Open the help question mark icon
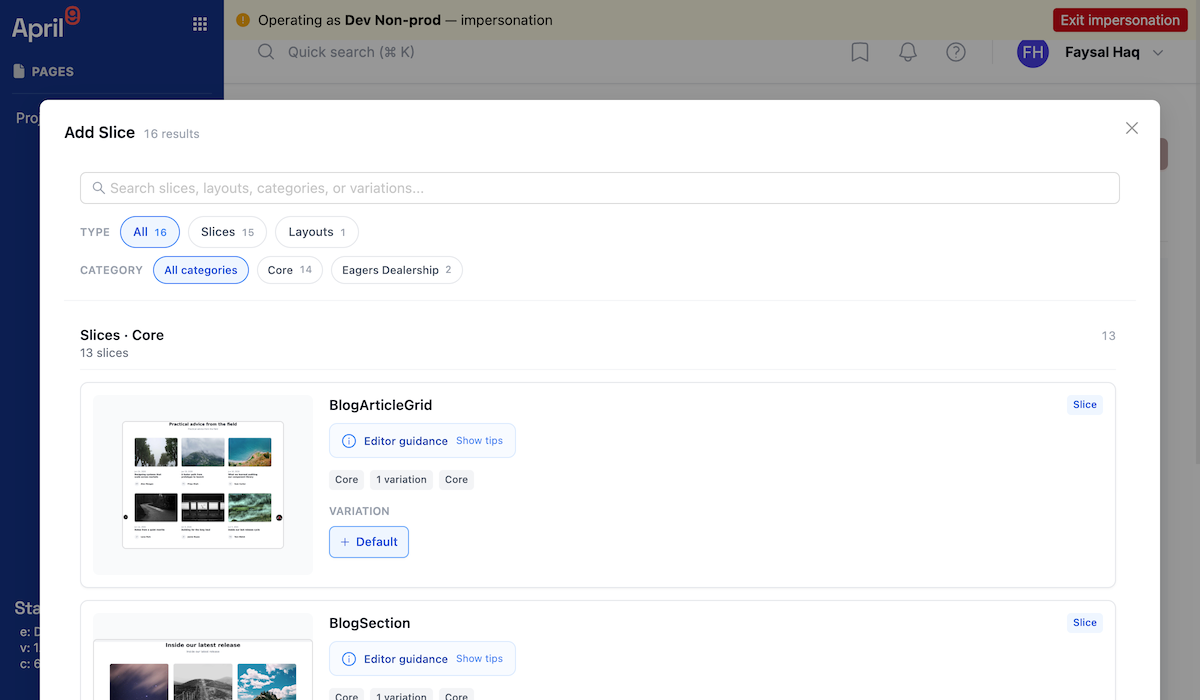1200x700 pixels. pyautogui.click(x=956, y=52)
